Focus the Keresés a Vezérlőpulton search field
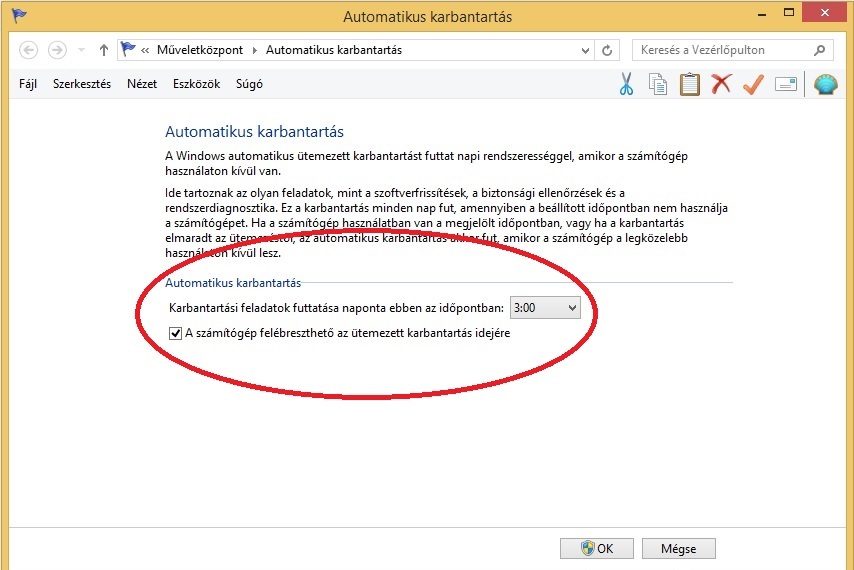This screenshot has height=570, width=854. point(732,50)
